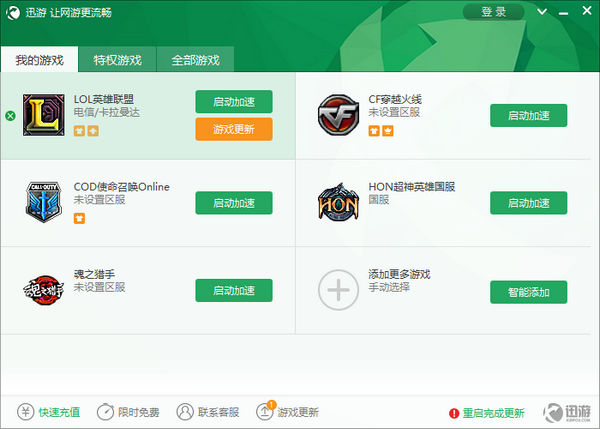The image size is (600, 429).
Task: Open 限时免费 link in bottom bar
Action: [x=139, y=412]
